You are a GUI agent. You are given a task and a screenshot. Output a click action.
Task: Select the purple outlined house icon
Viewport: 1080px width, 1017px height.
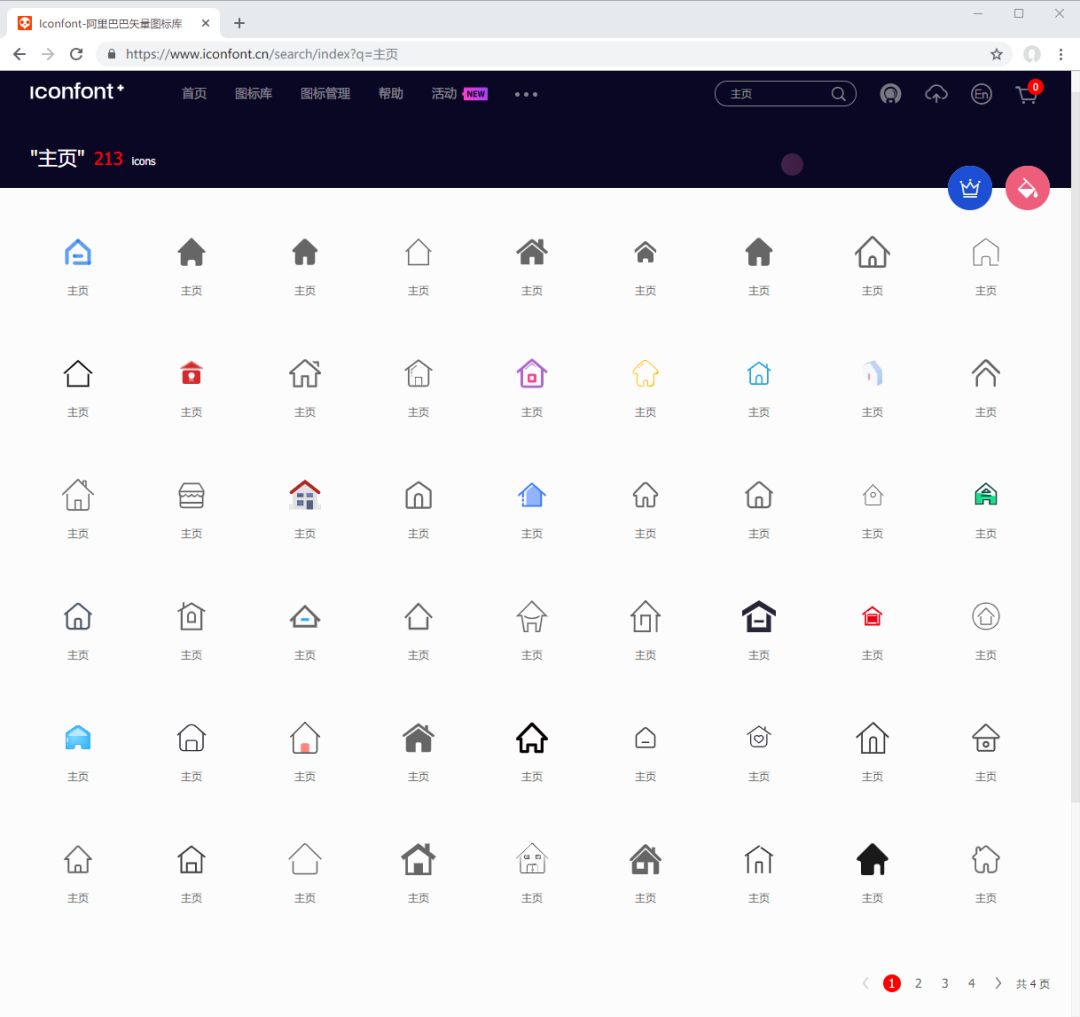coord(532,373)
